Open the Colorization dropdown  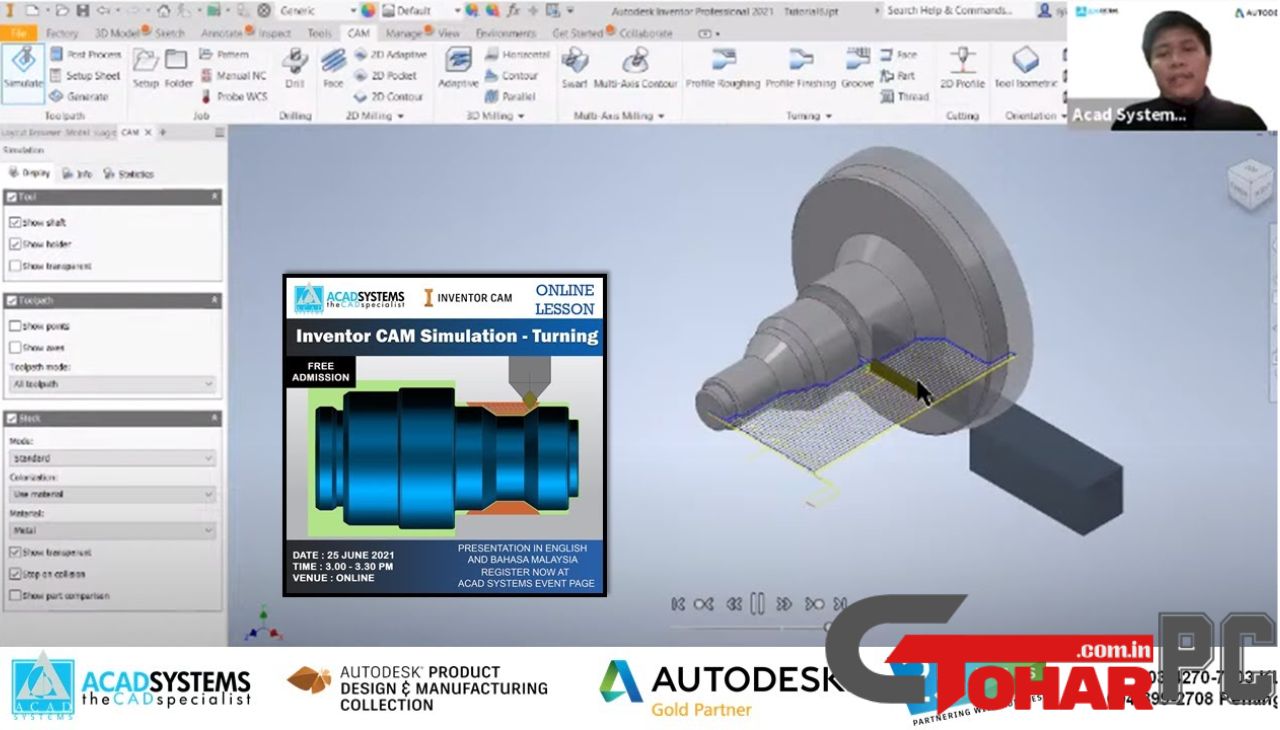coord(112,494)
